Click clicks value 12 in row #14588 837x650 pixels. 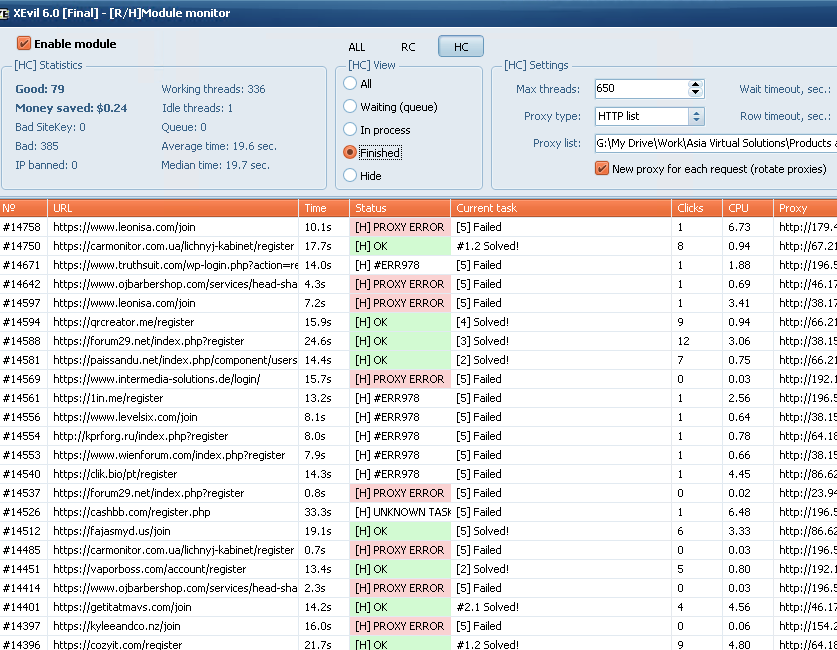click(x=683, y=341)
